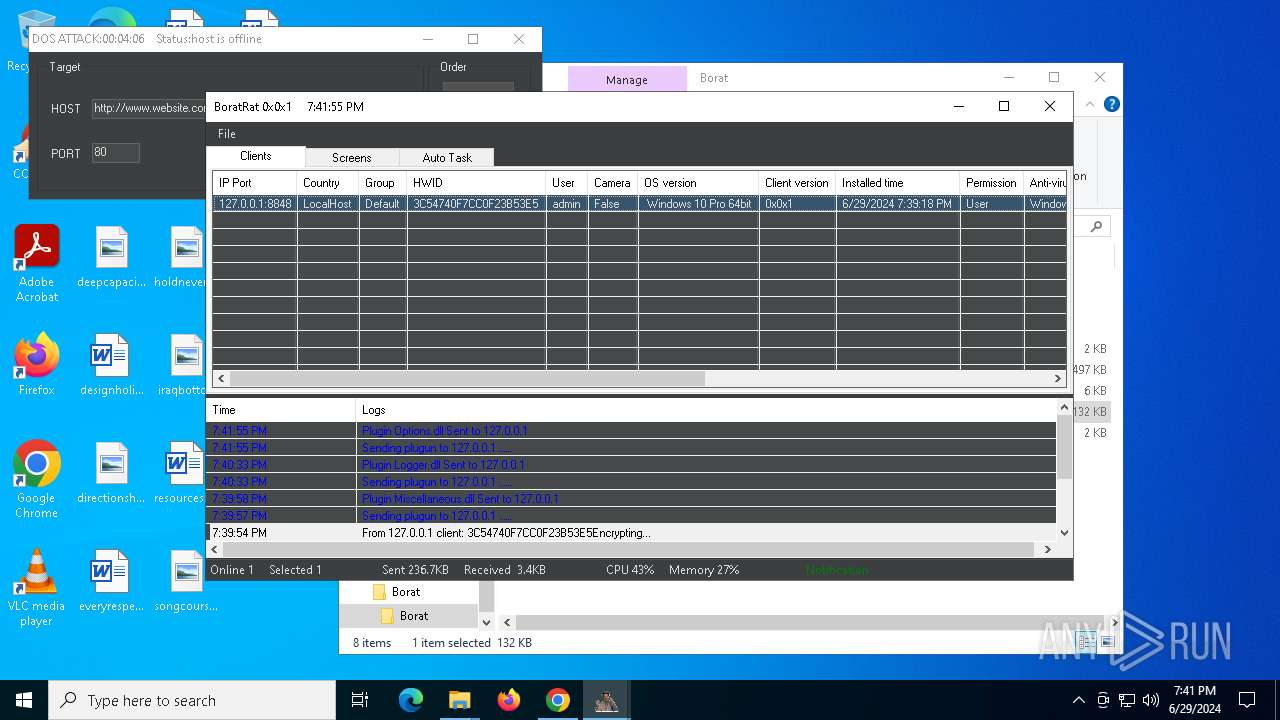Image resolution: width=1280 pixels, height=720 pixels.
Task: Click the PORT input field showing 80
Action: [115, 153]
